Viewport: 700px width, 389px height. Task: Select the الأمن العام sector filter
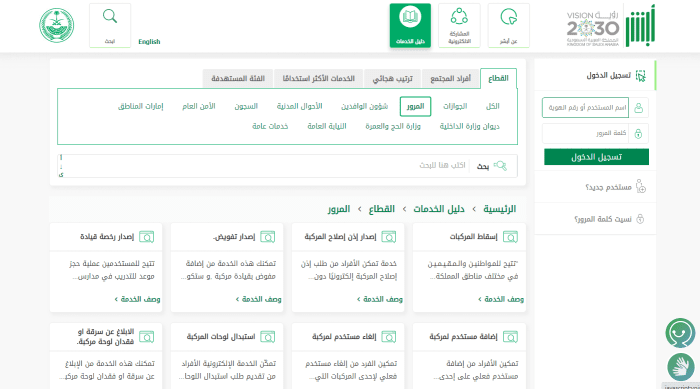199,106
